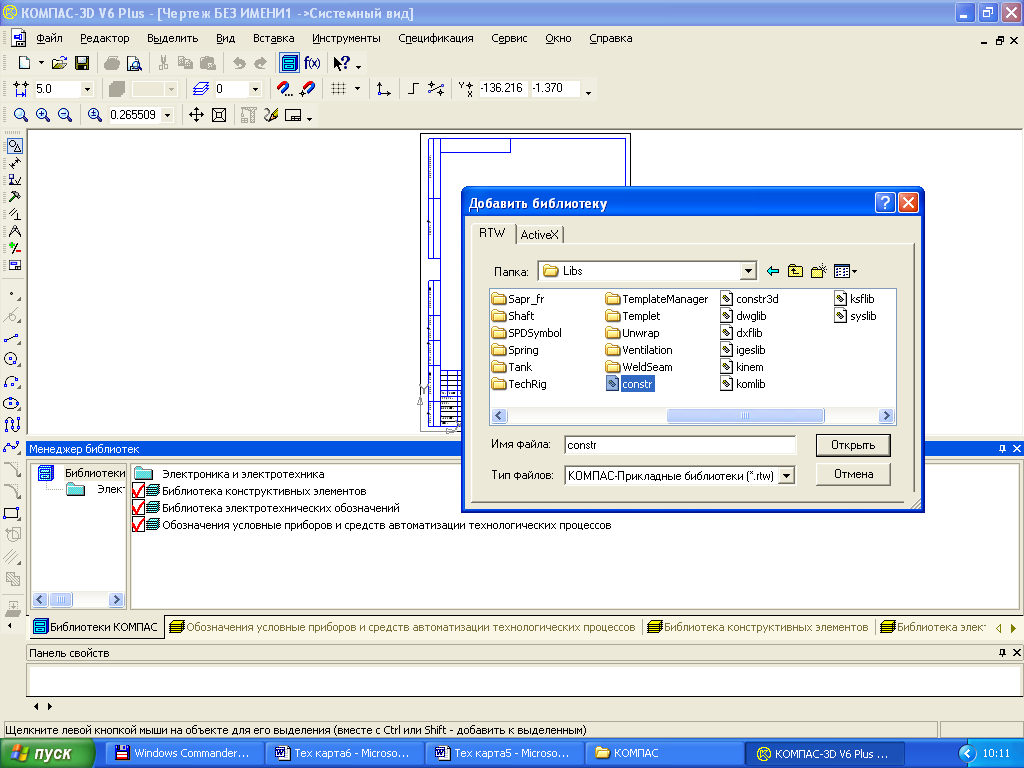Click the up one level folder icon

795,271
